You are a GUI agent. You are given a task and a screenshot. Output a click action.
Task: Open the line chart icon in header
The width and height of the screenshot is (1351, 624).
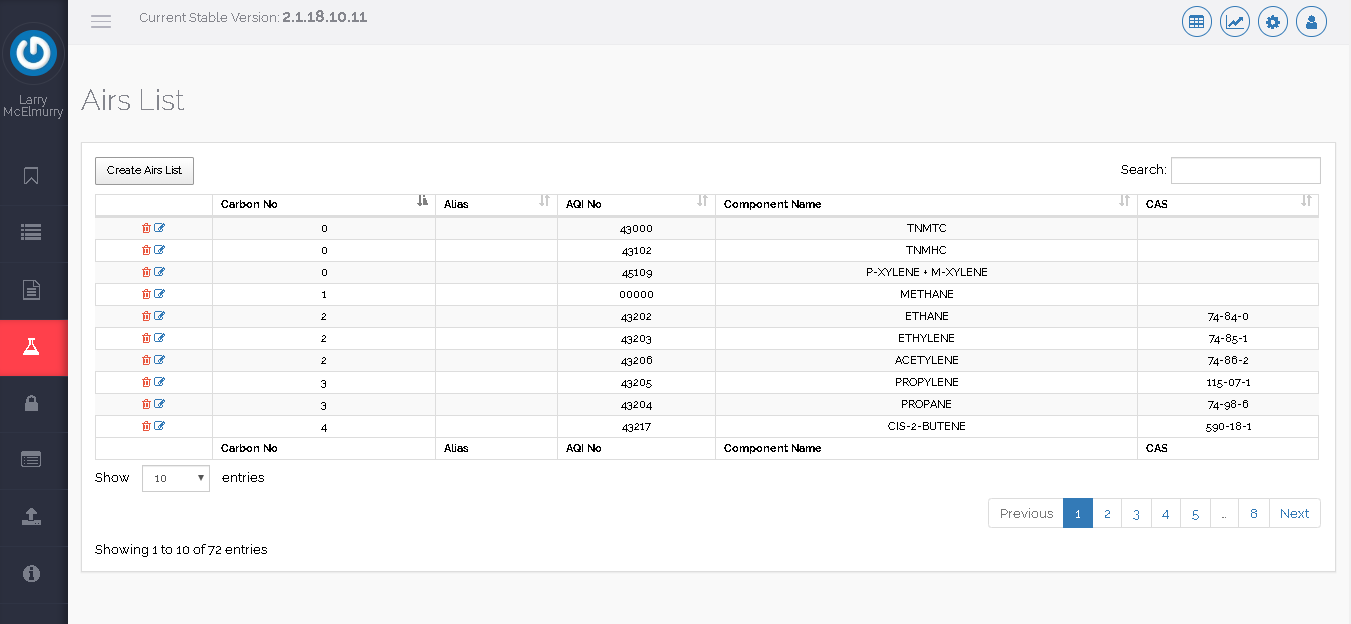click(1235, 21)
